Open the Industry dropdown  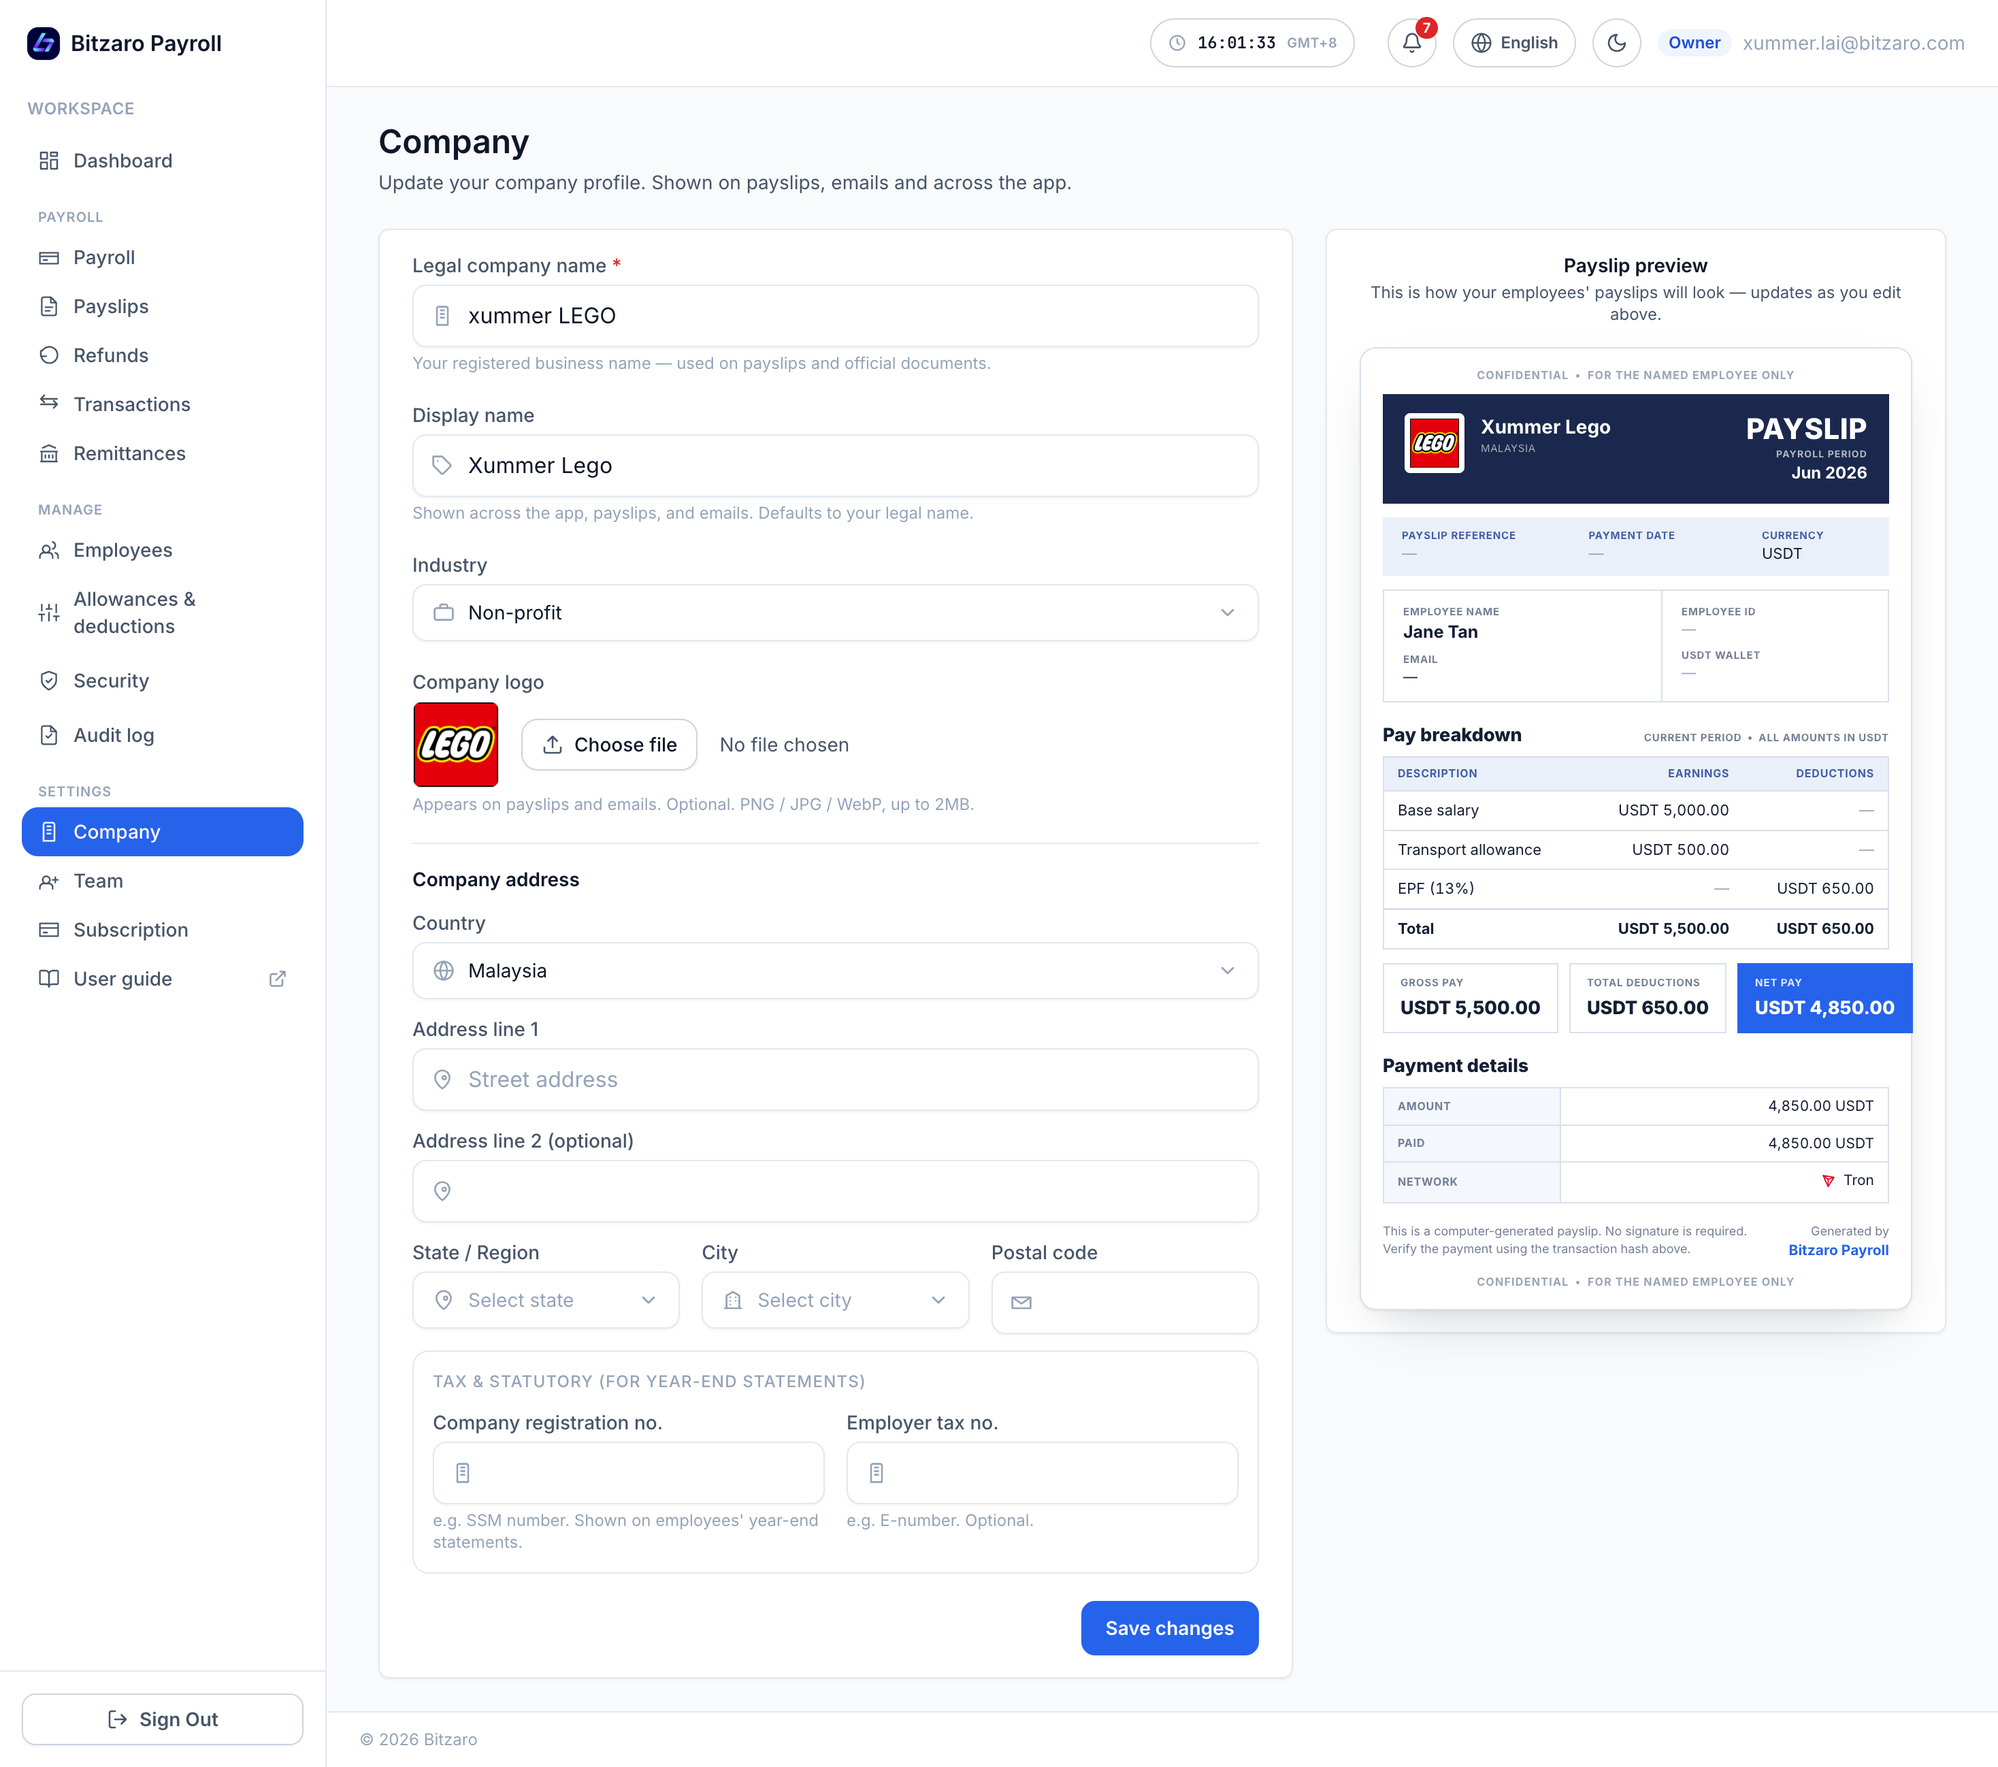(835, 613)
